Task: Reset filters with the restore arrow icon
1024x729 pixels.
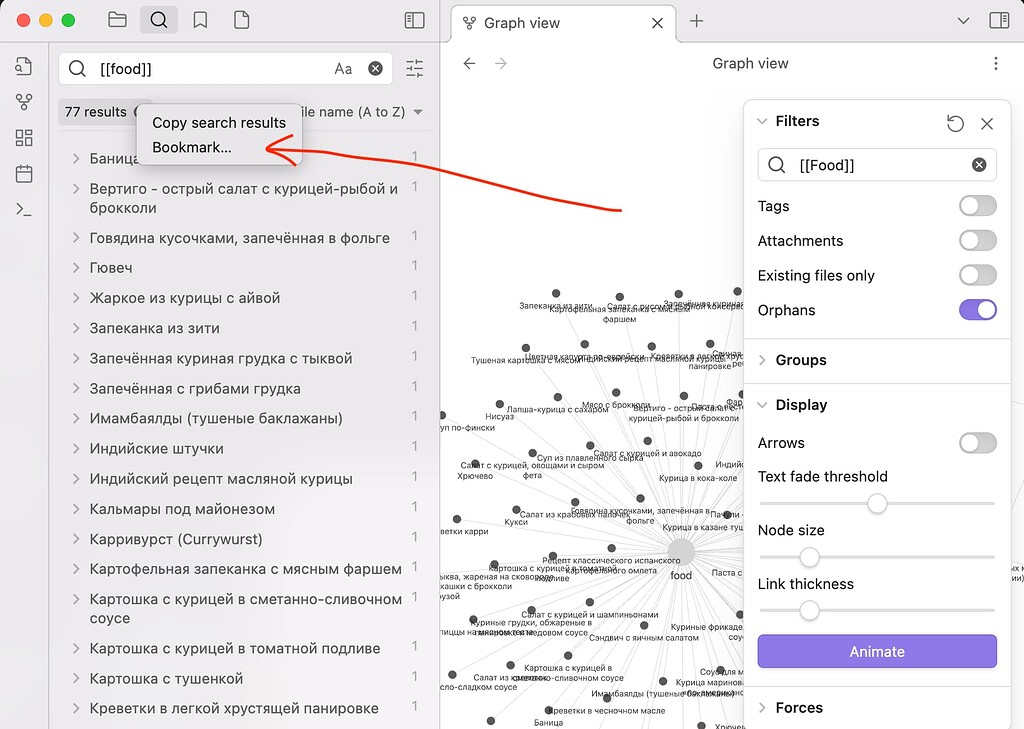Action: [955, 123]
